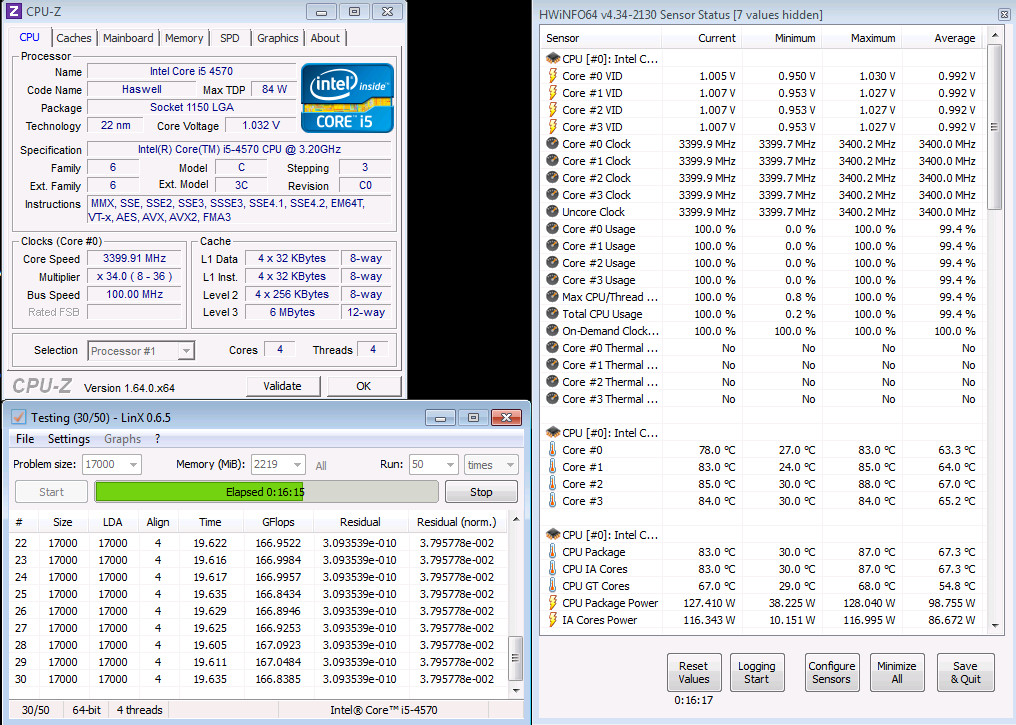Click the icon beside Core #2 Usage
Screen dimensions: 1016x725
pyautogui.click(x=553, y=262)
